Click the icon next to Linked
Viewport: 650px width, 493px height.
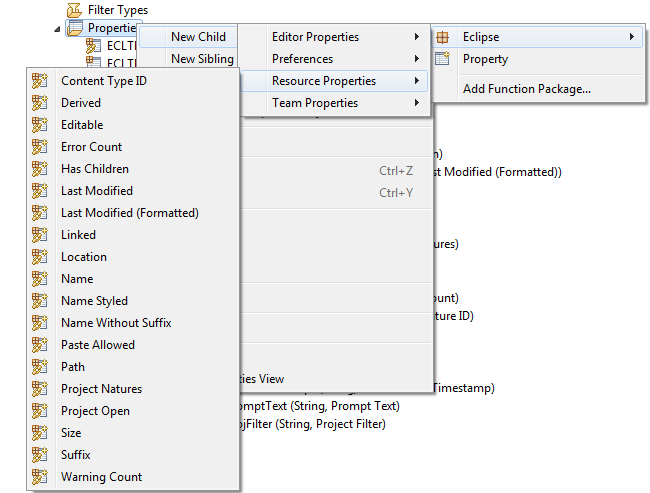click(40, 235)
